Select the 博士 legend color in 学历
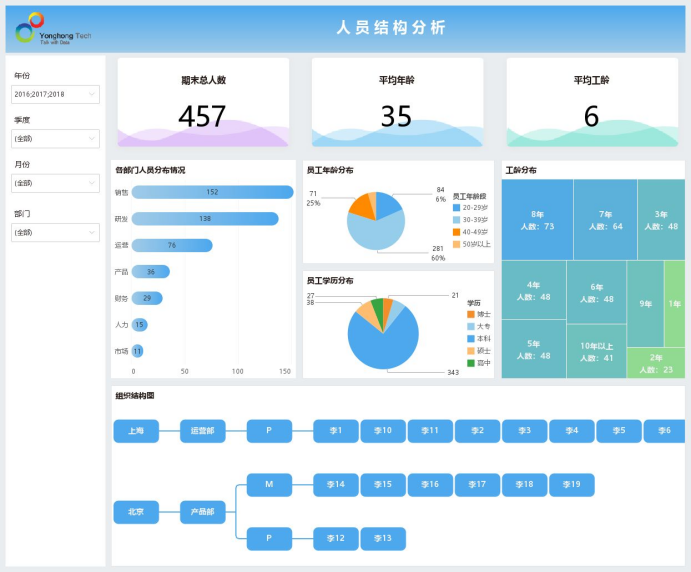Screen dimensions: 691x572 tap(471, 314)
